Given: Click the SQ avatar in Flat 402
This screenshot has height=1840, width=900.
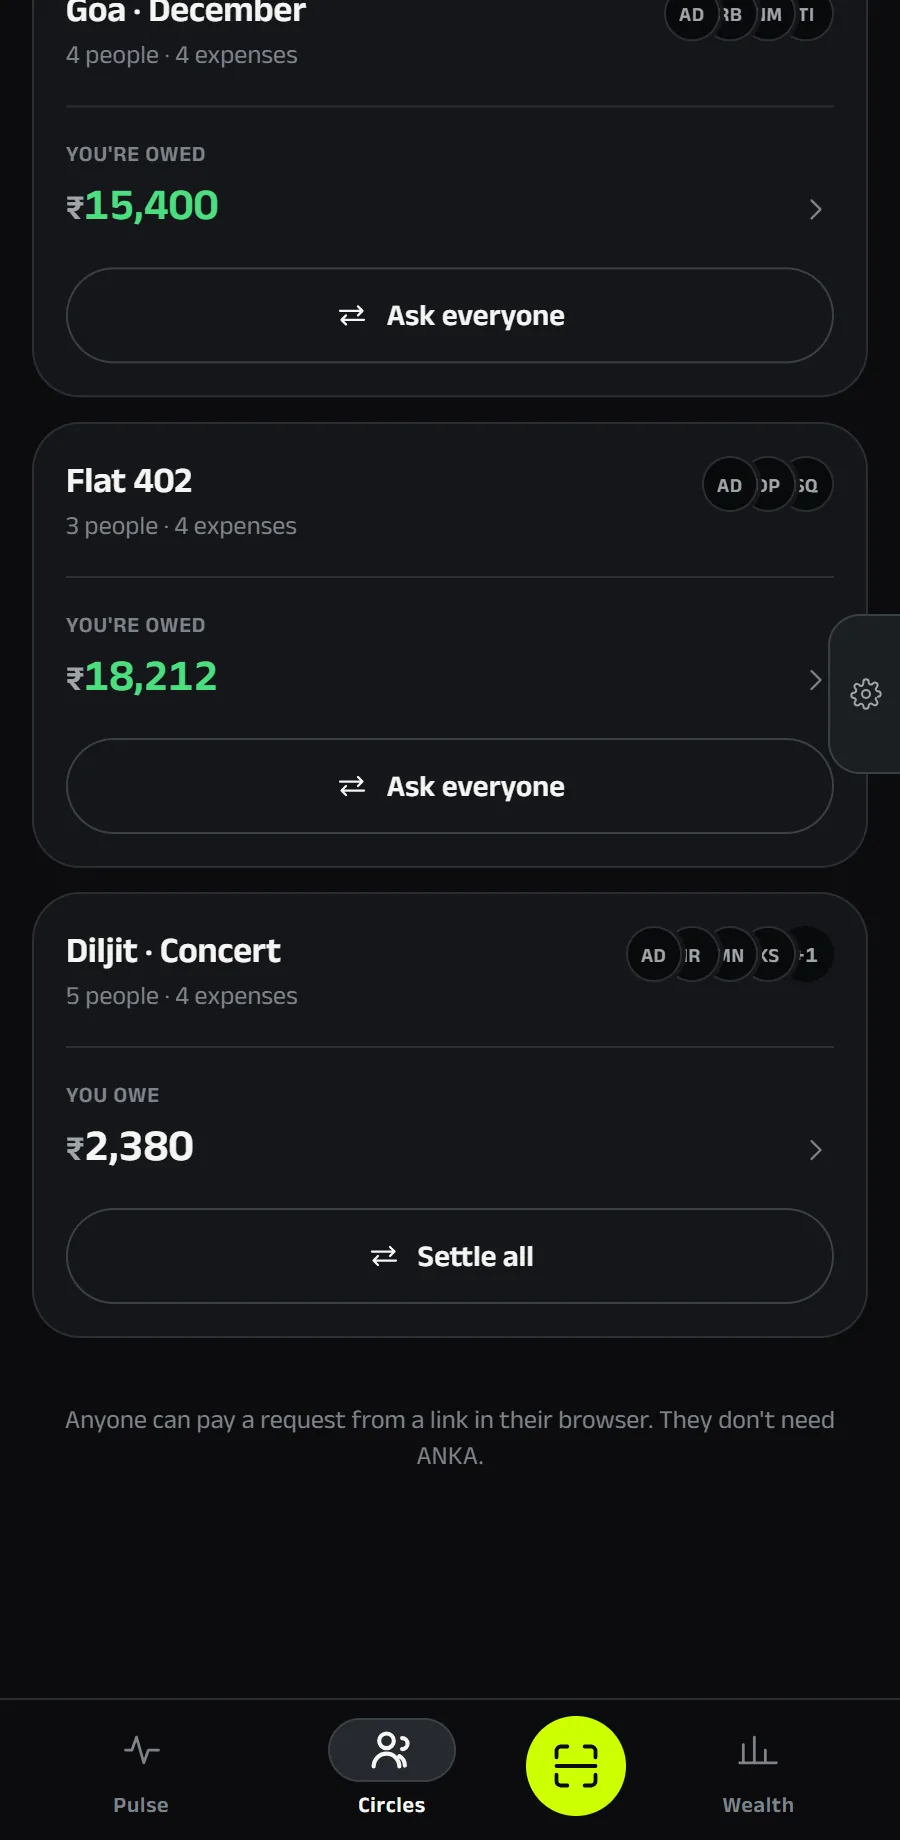Looking at the screenshot, I should pos(811,485).
